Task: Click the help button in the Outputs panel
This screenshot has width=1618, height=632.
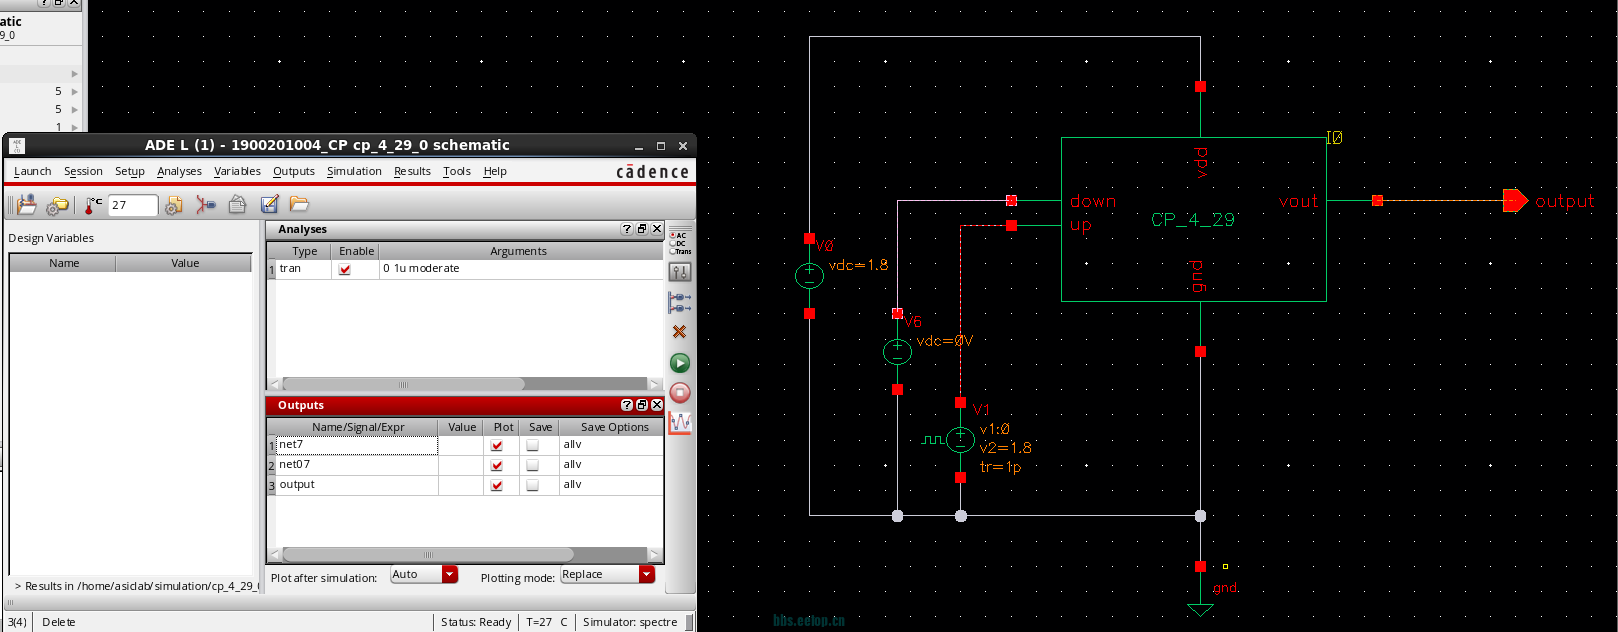Action: 627,405
